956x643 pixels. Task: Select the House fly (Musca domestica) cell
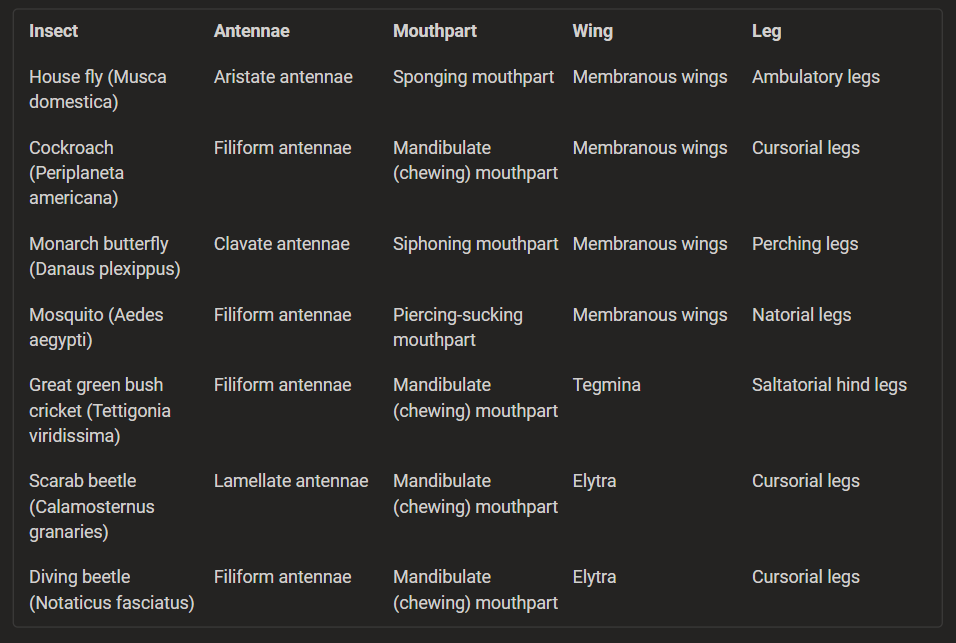click(97, 89)
